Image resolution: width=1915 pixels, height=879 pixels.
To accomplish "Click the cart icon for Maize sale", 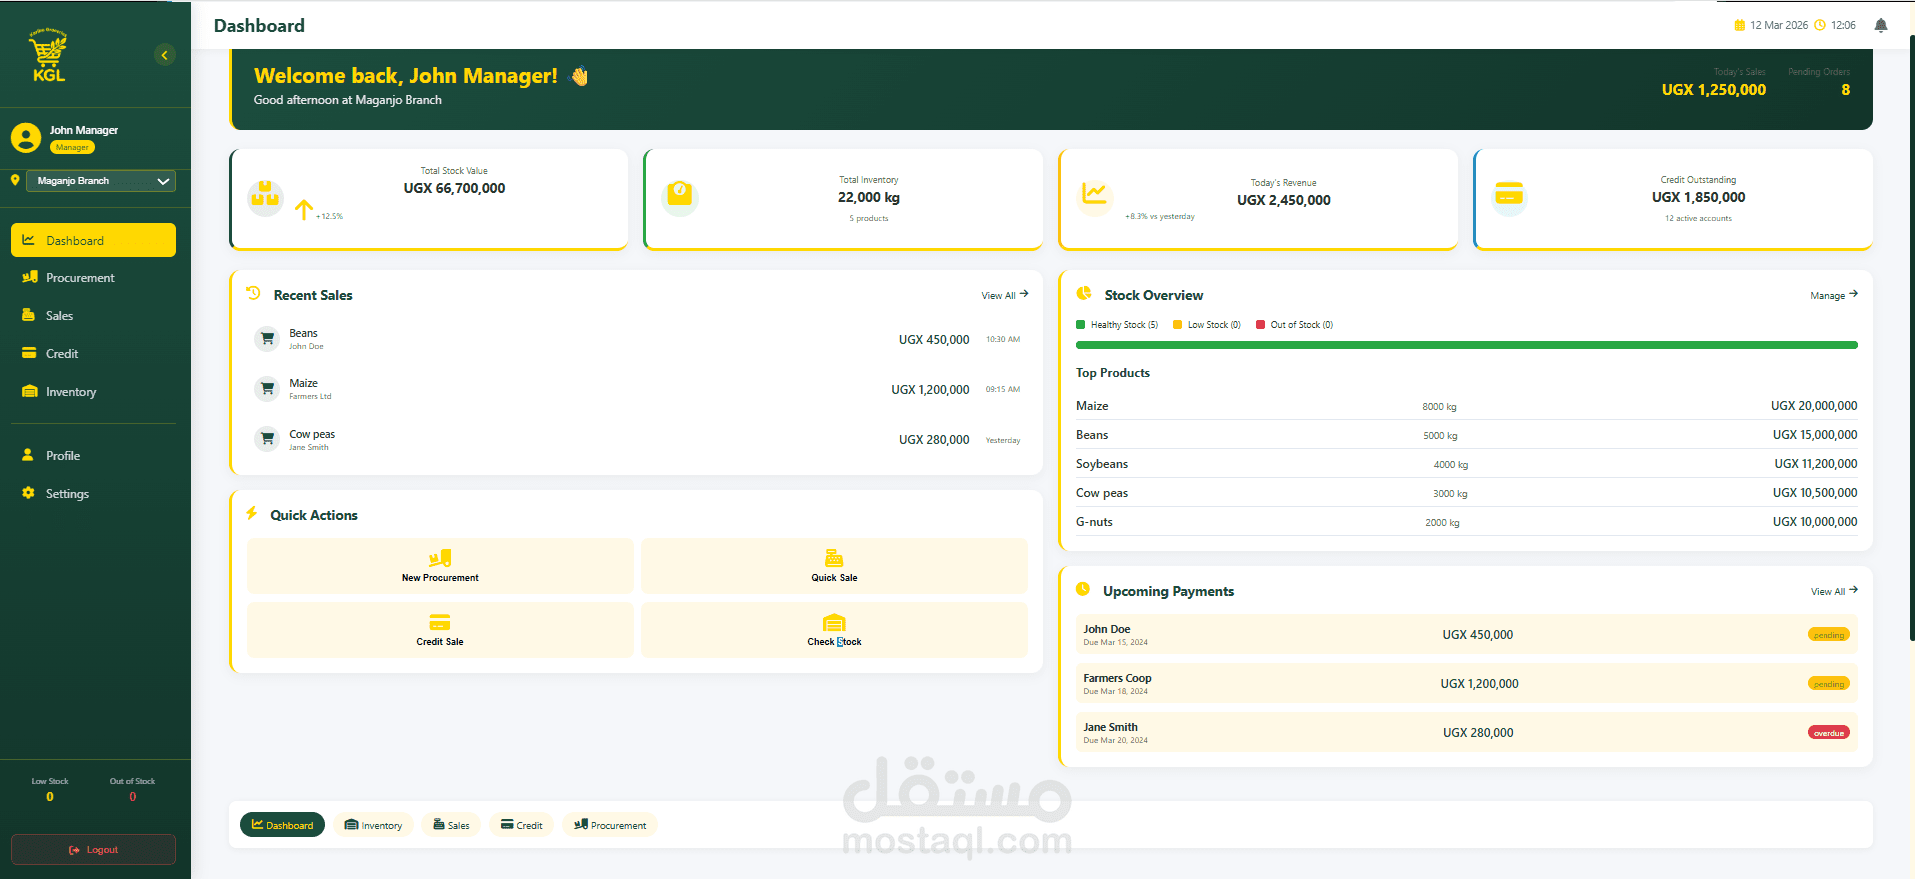I will [x=267, y=389].
